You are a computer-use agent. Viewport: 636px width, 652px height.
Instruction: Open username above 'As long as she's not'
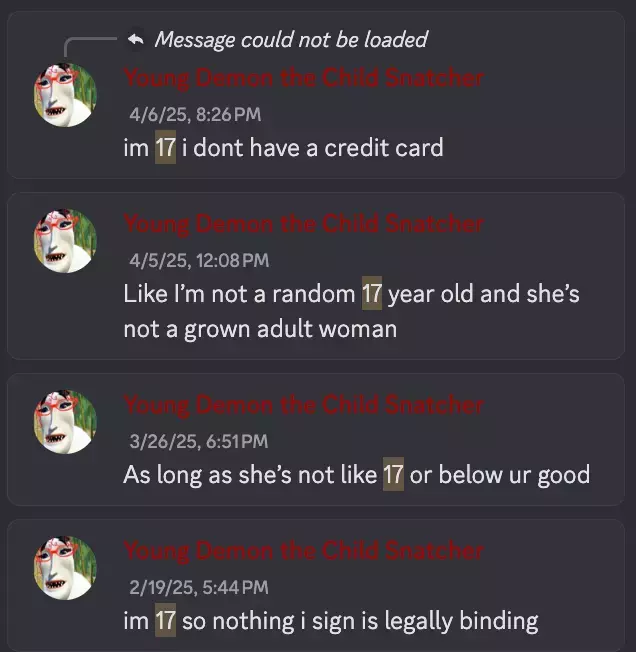tap(303, 405)
